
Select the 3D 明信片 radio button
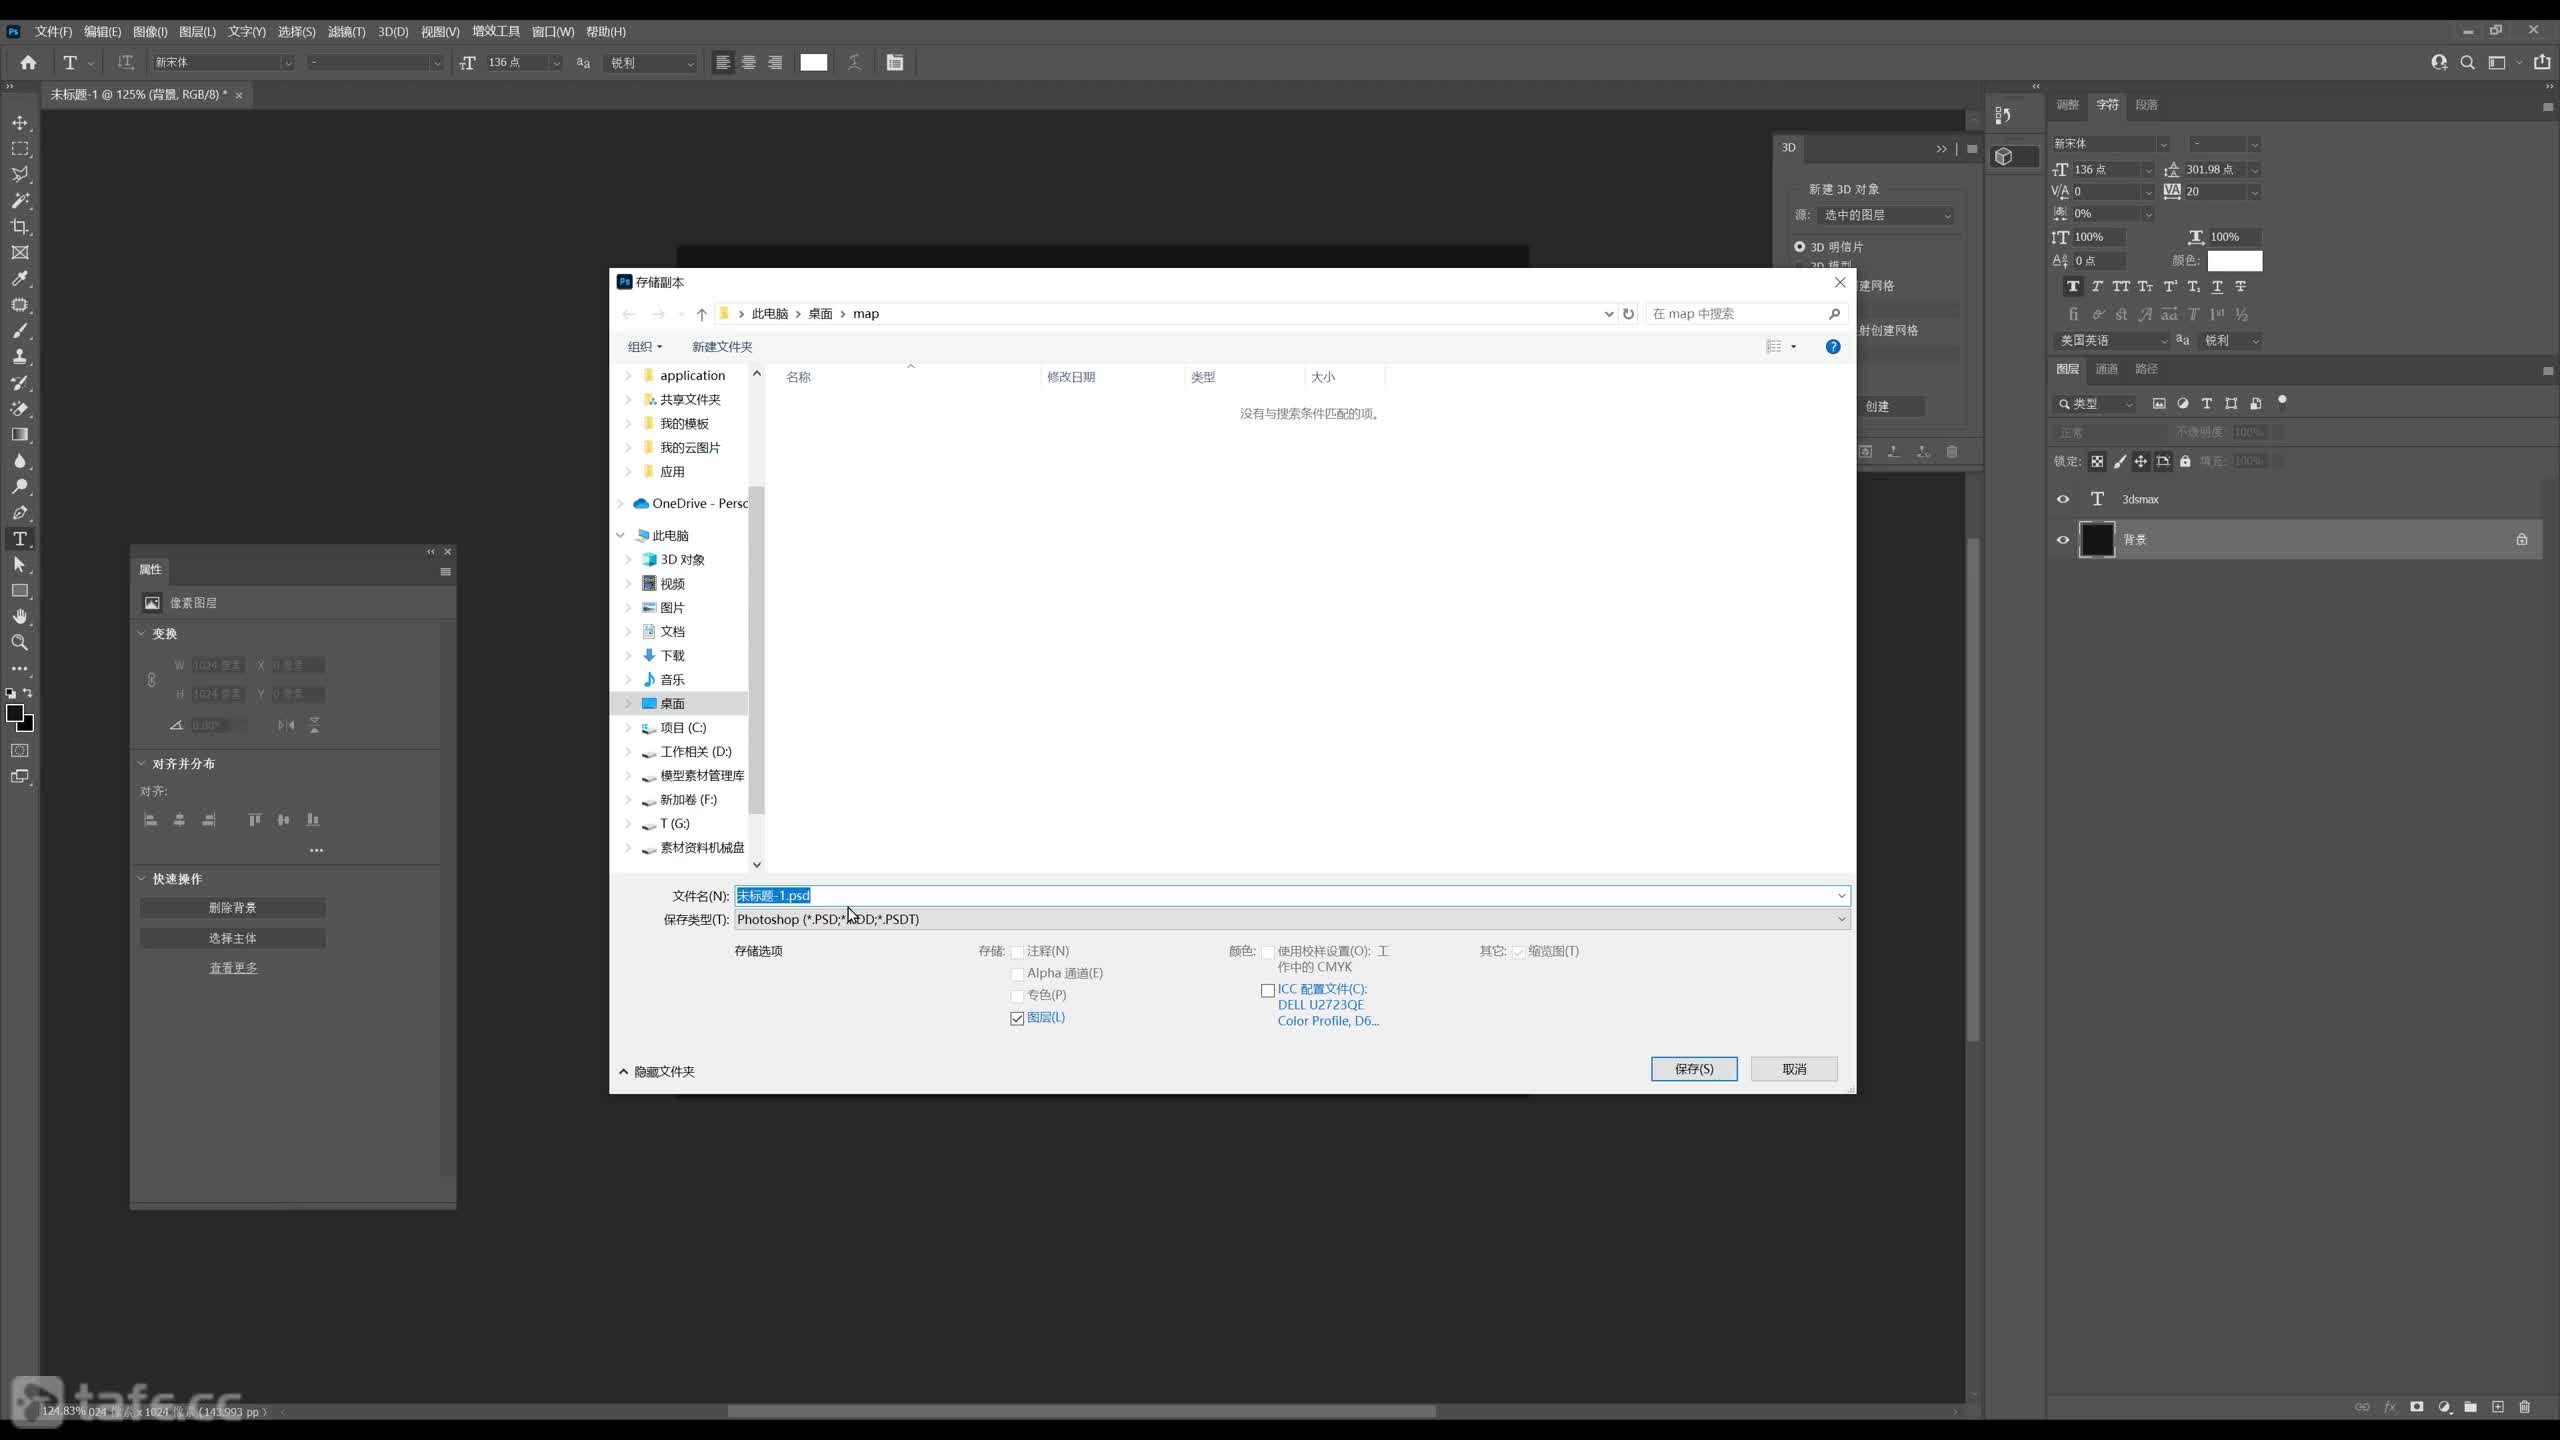tap(1800, 247)
